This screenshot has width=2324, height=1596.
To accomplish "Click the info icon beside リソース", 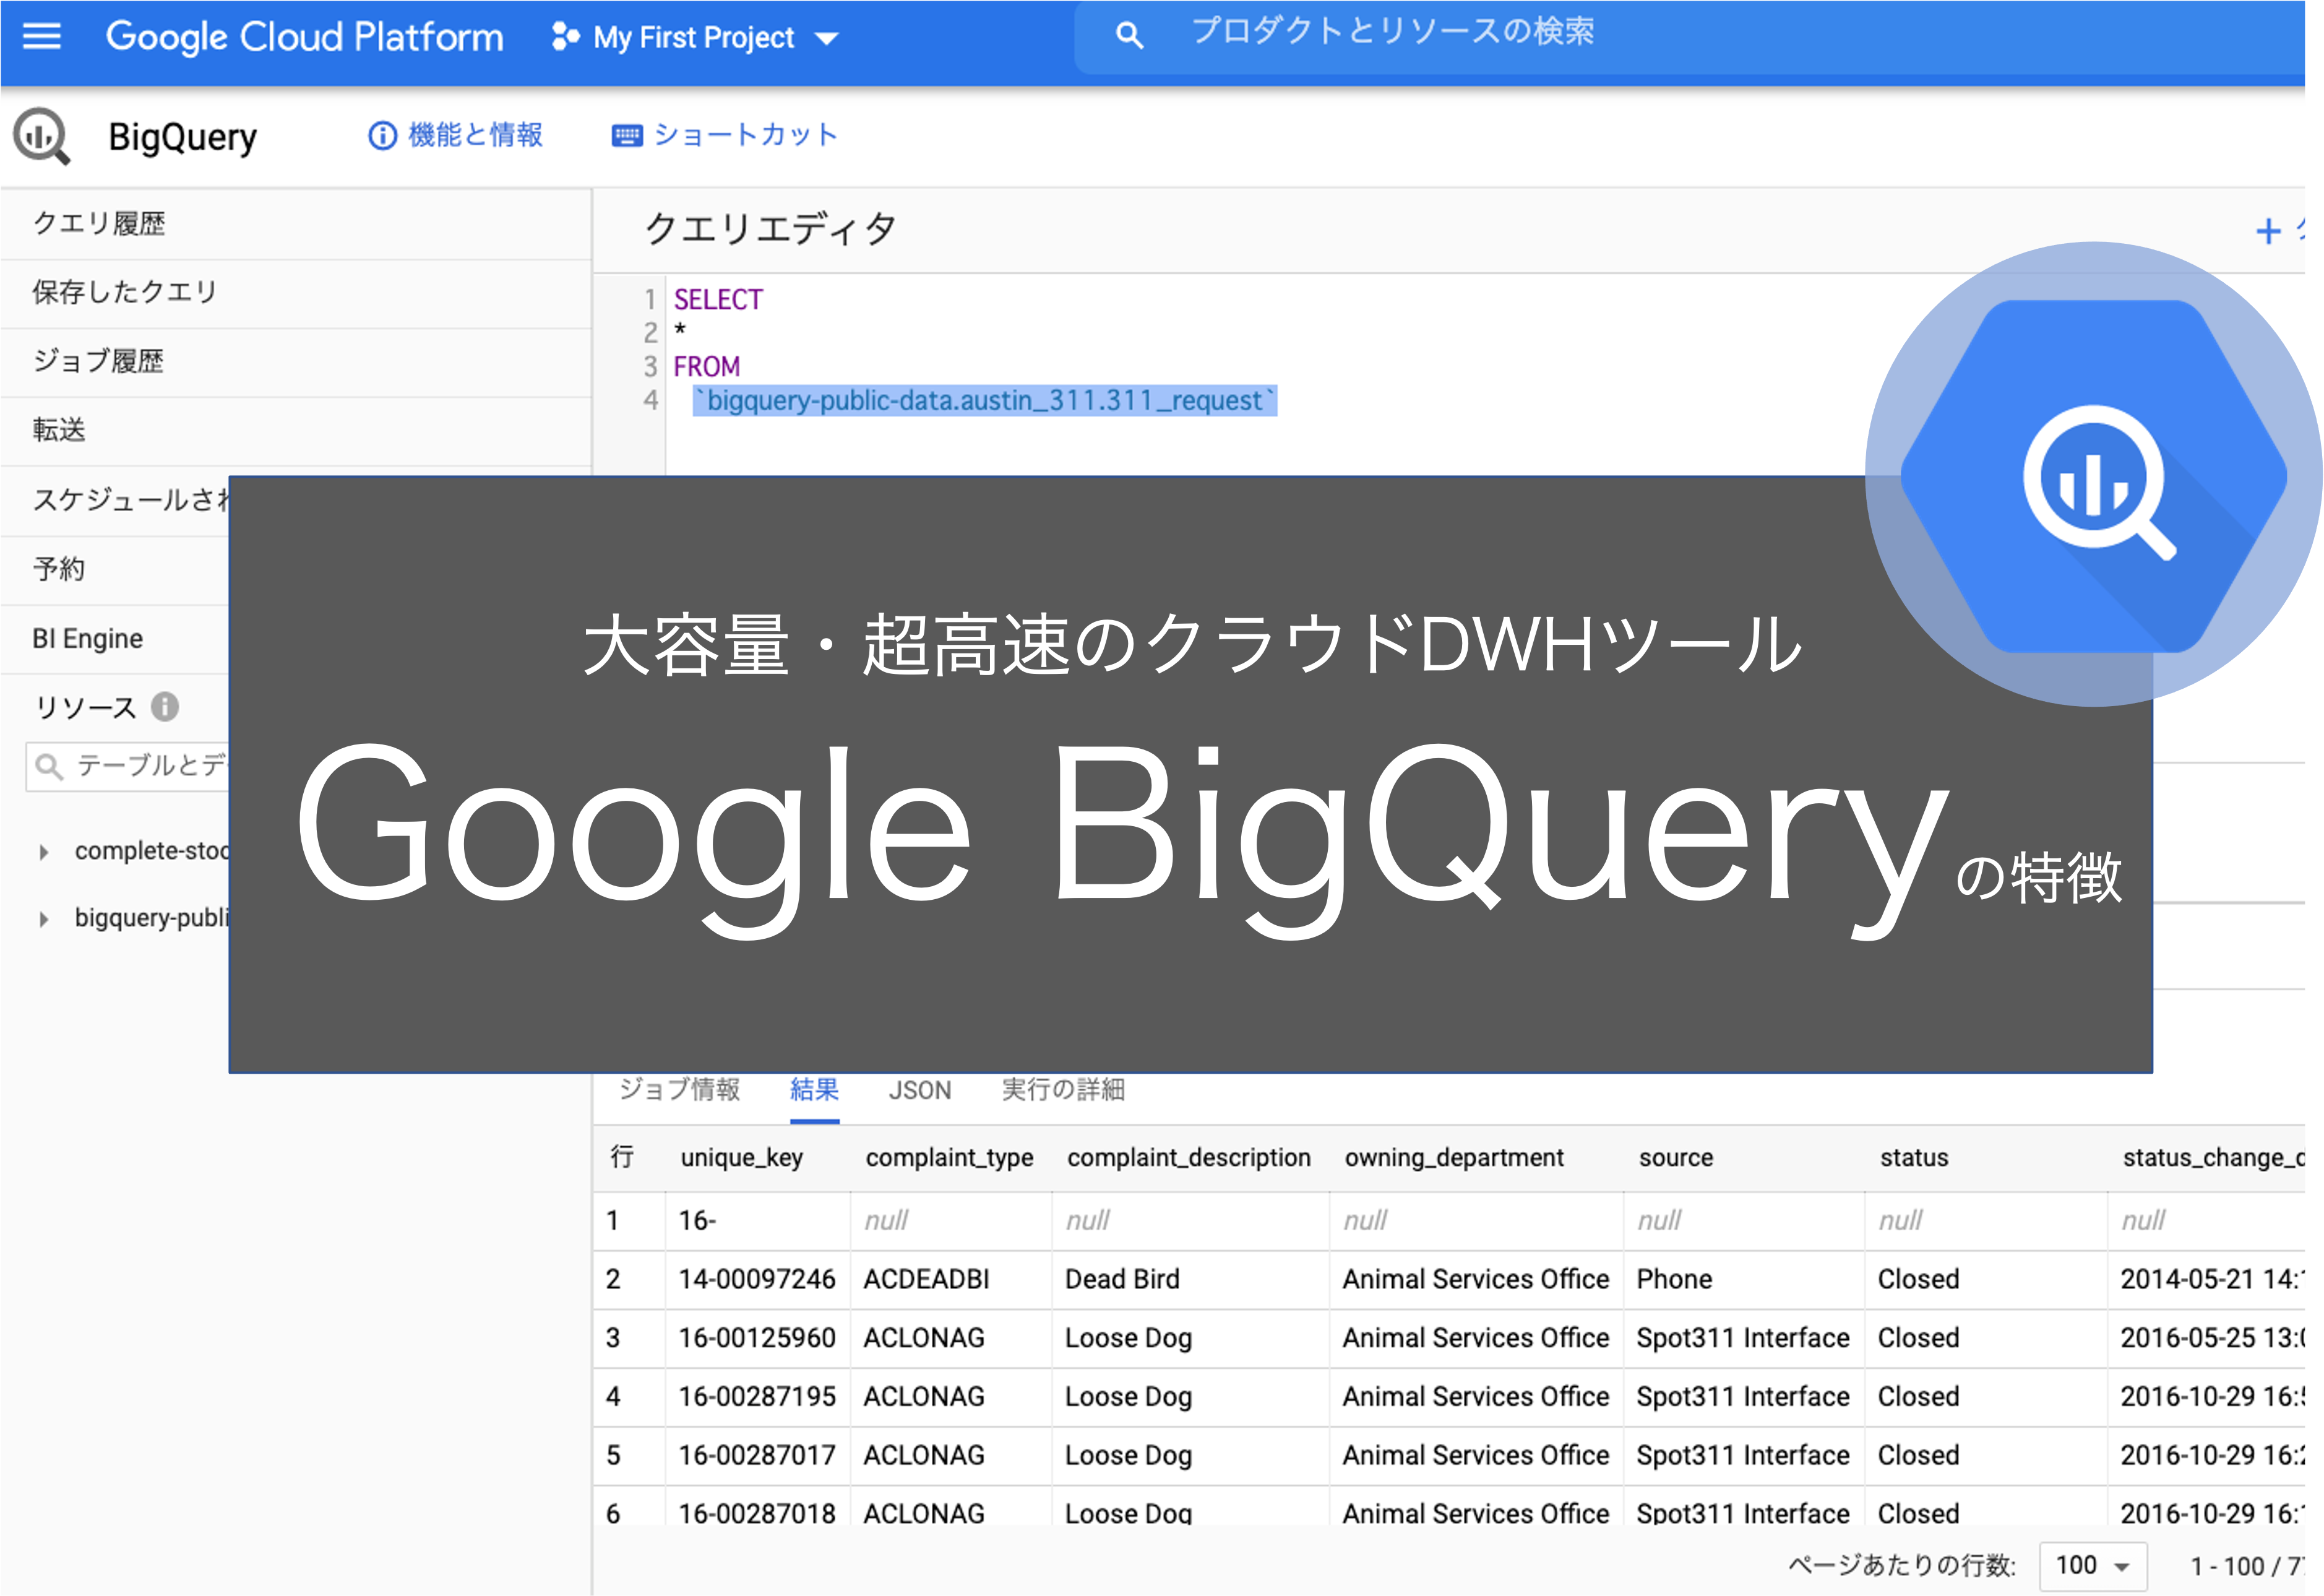I will pos(165,707).
